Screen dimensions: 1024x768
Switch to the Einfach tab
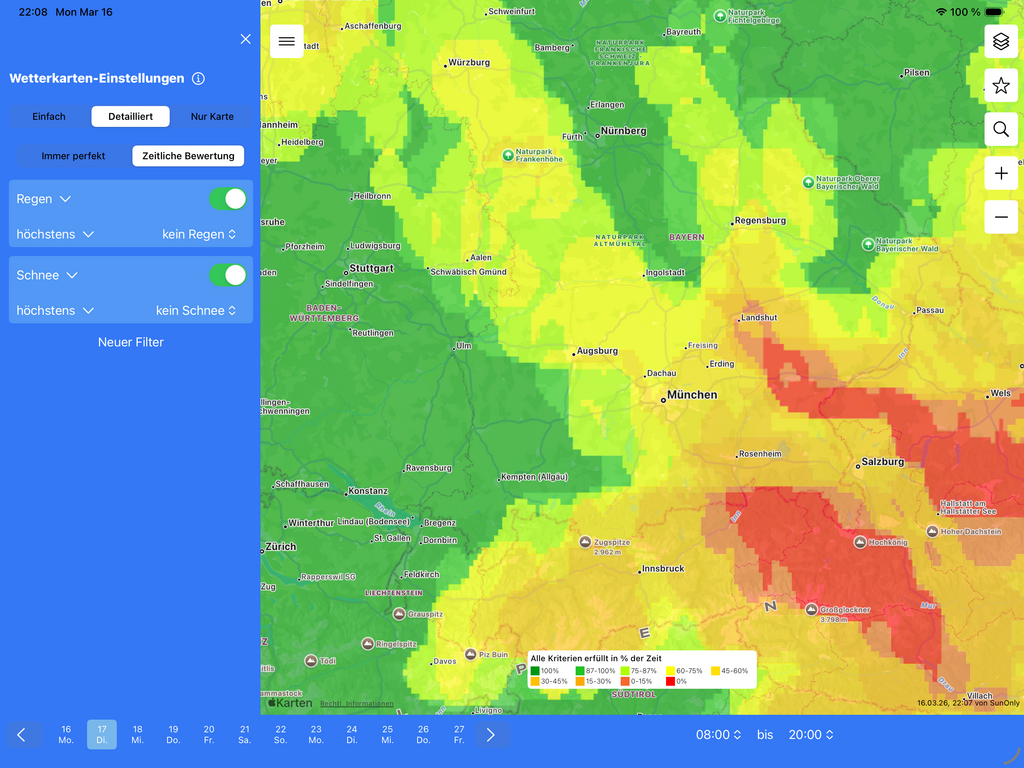[x=49, y=117]
